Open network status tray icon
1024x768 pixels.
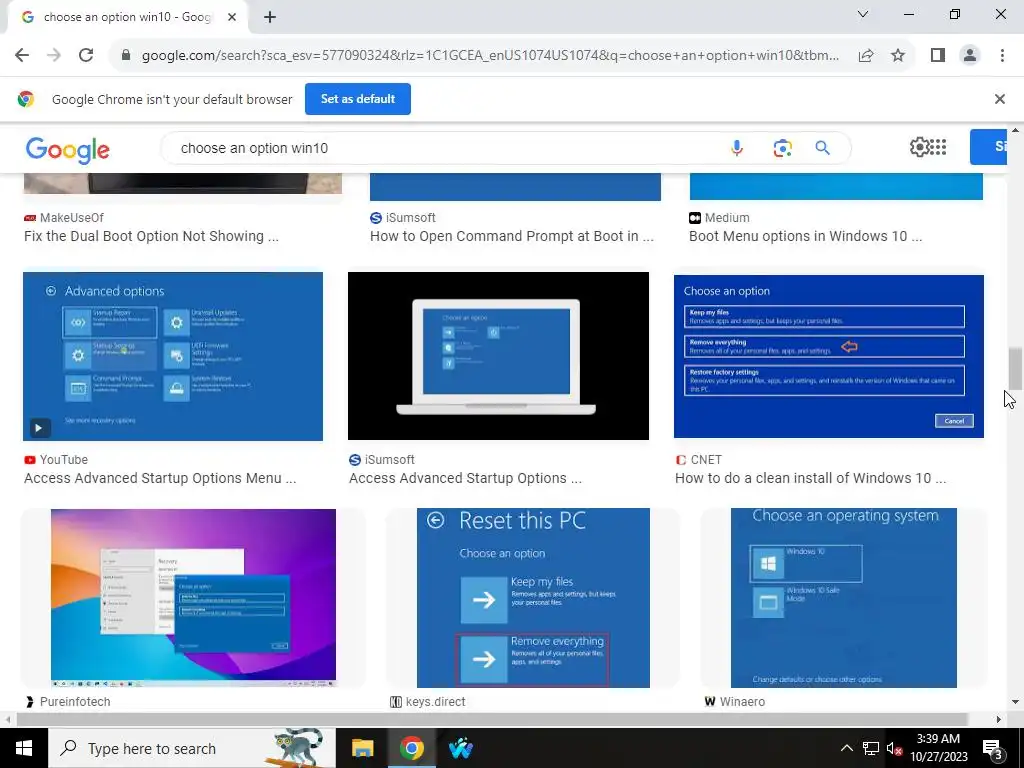(871, 748)
